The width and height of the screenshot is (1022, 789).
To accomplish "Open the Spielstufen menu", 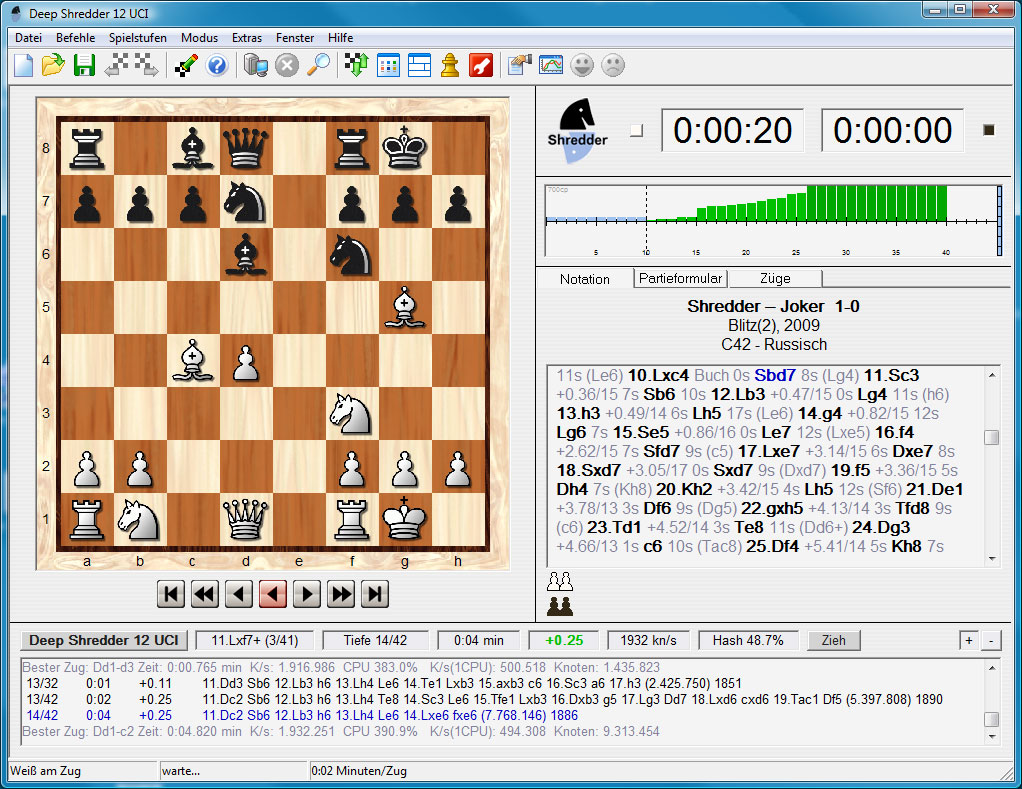I will coord(138,38).
